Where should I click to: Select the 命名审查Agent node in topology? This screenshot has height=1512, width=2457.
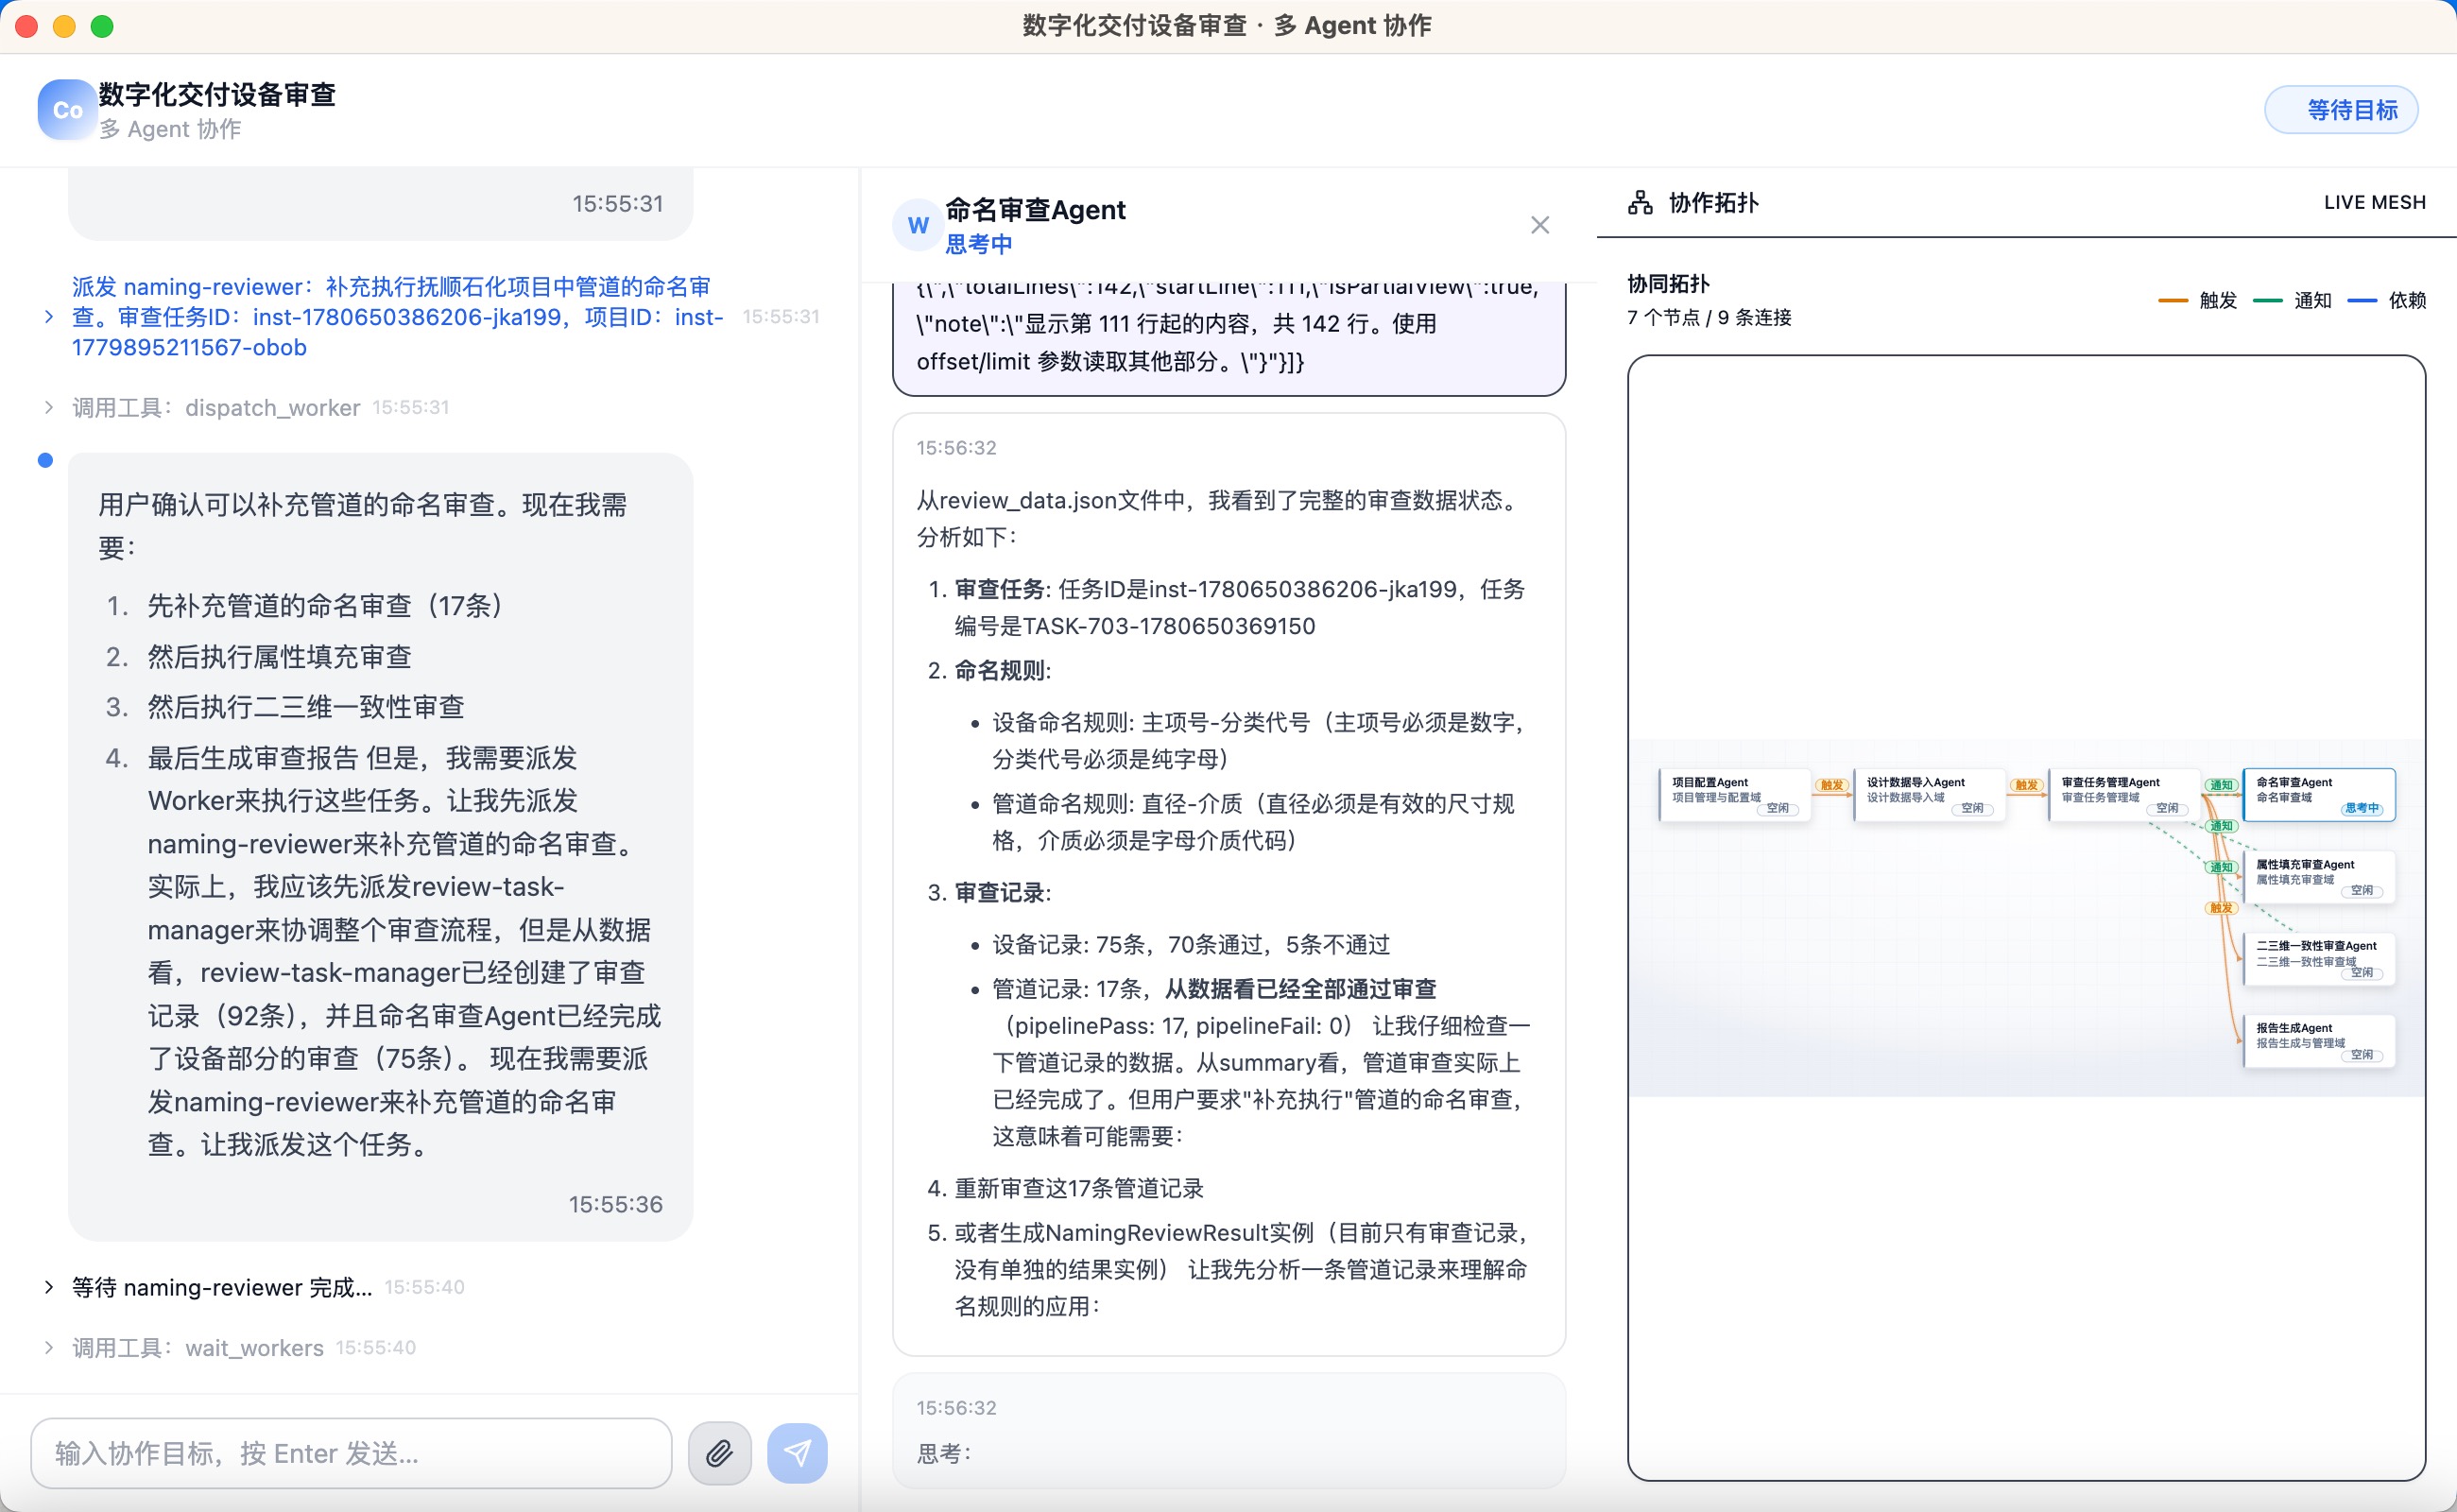[x=2319, y=795]
